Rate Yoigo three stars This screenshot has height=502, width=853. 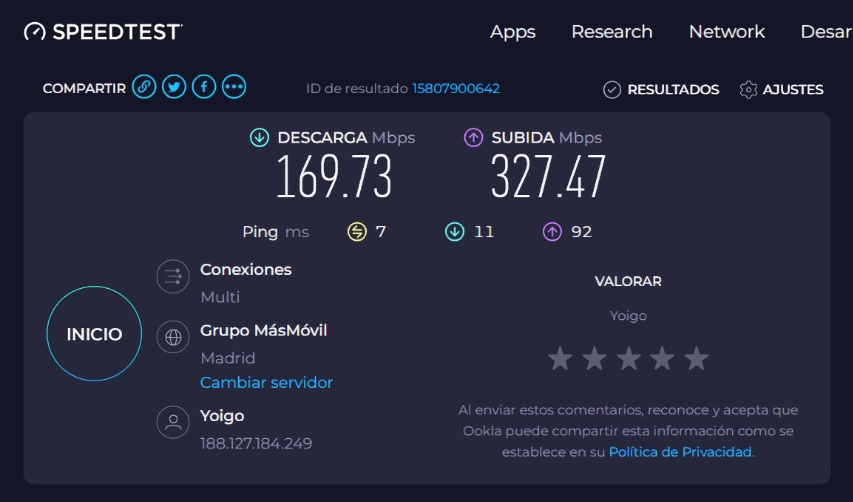pyautogui.click(x=628, y=359)
